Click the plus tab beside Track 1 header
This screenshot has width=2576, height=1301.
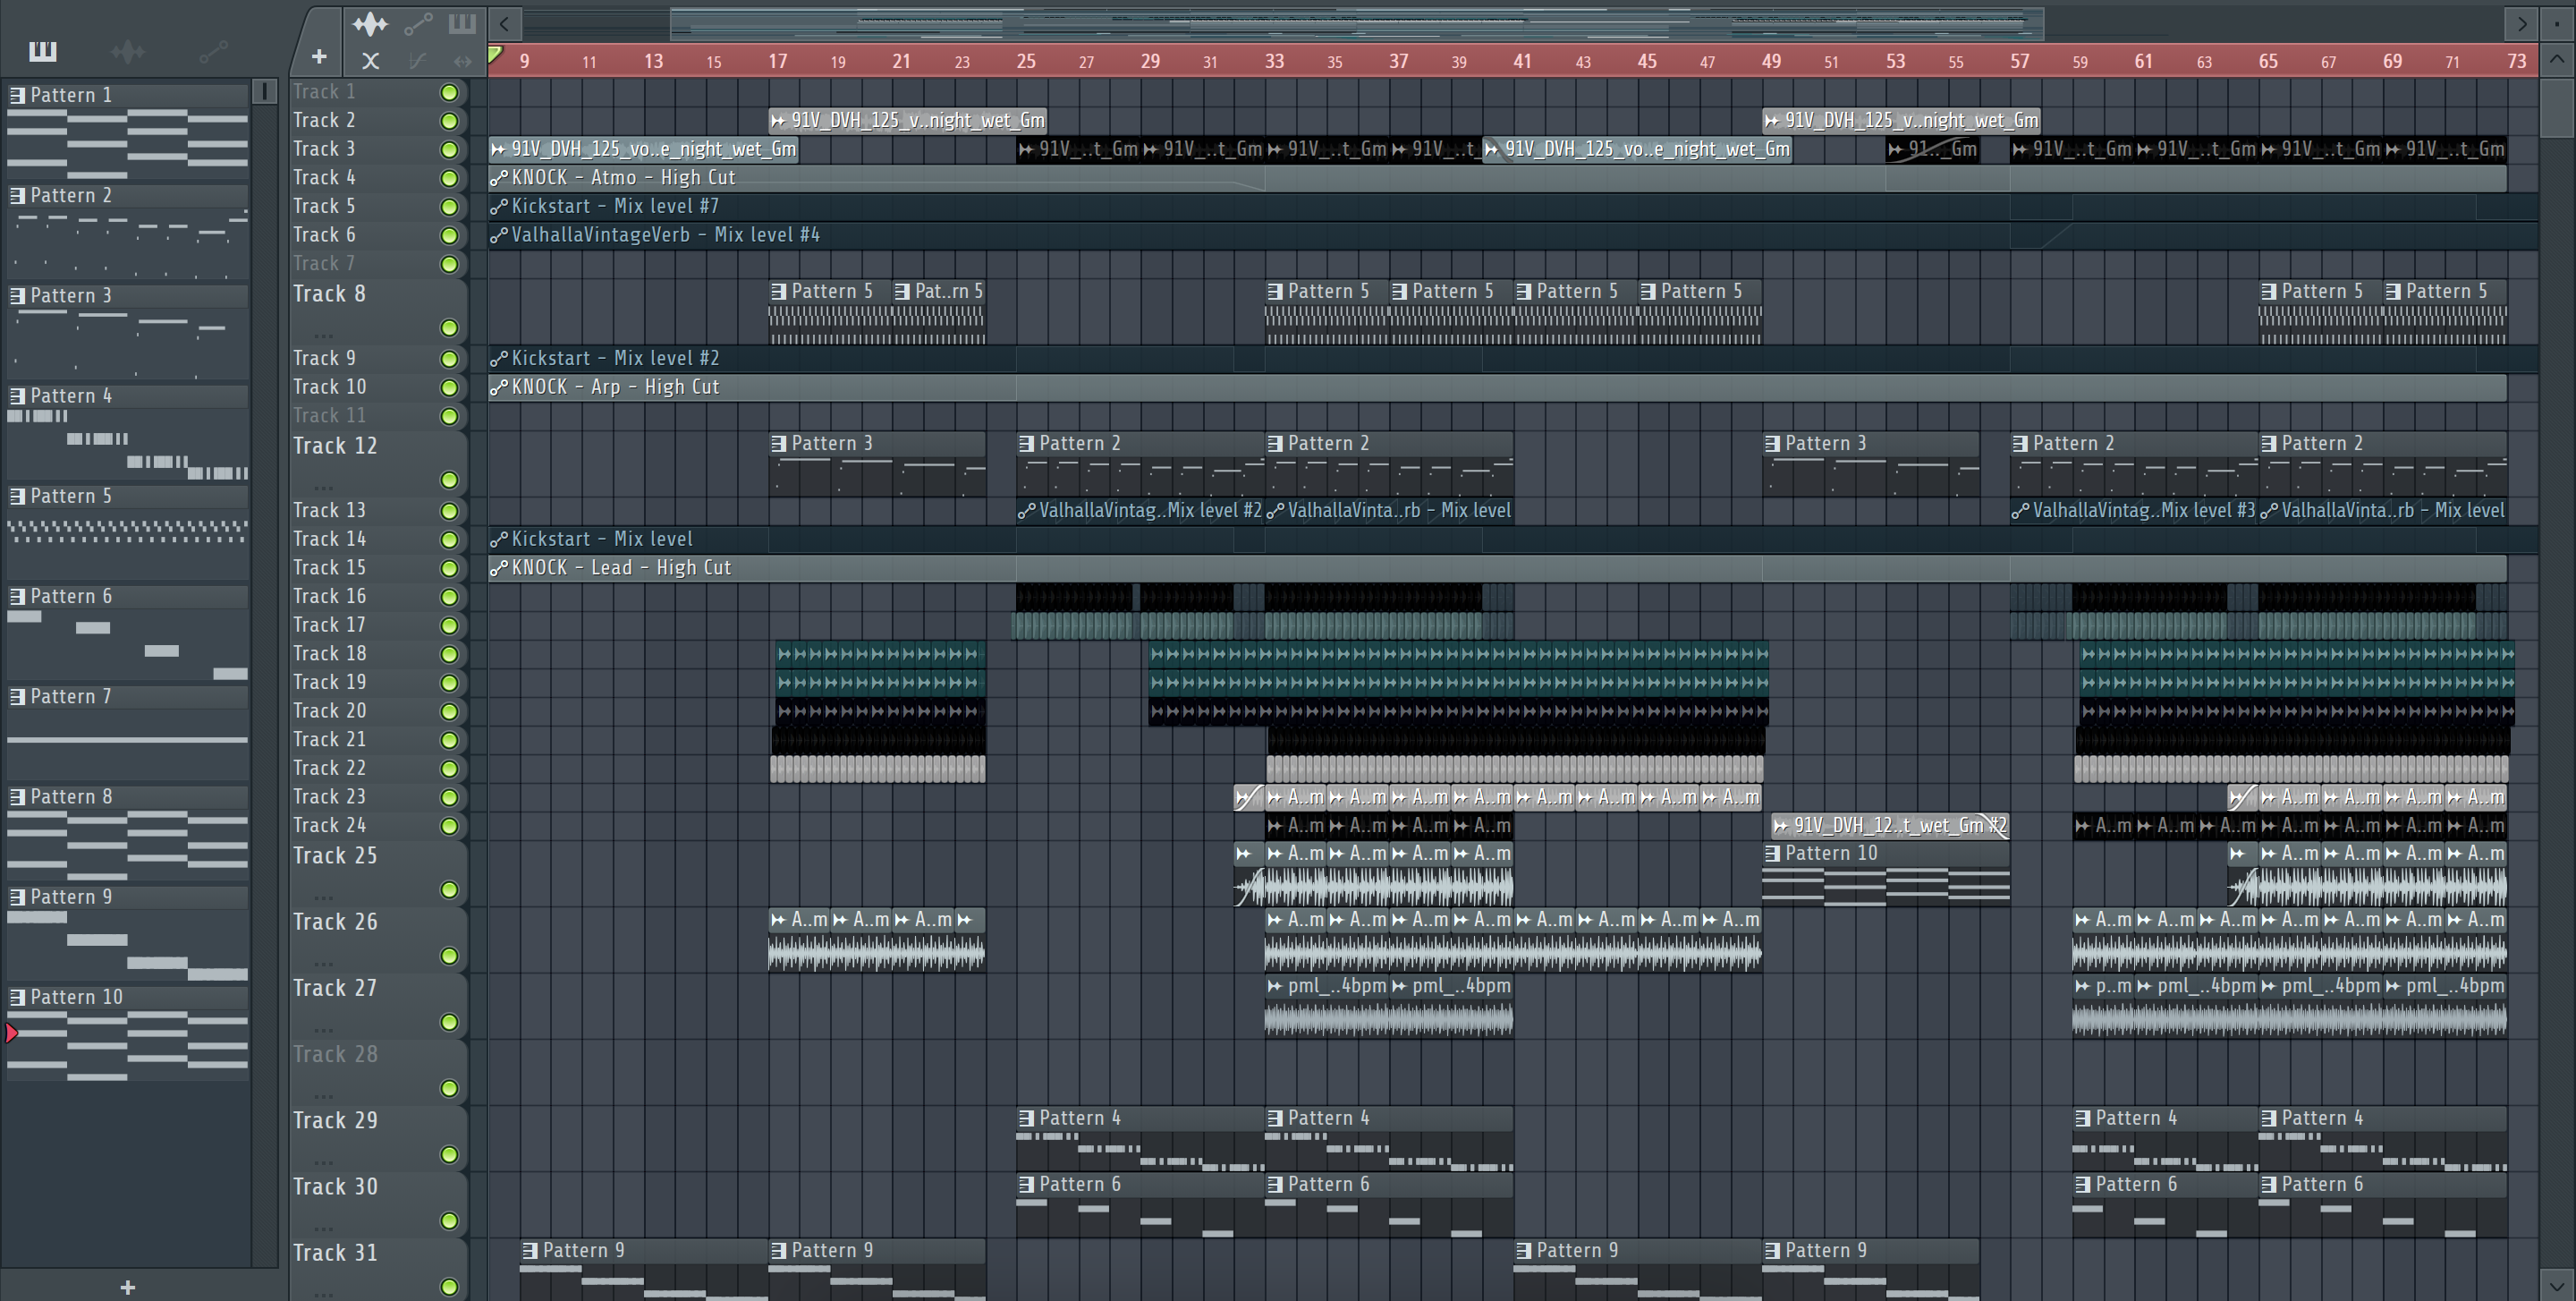319,57
